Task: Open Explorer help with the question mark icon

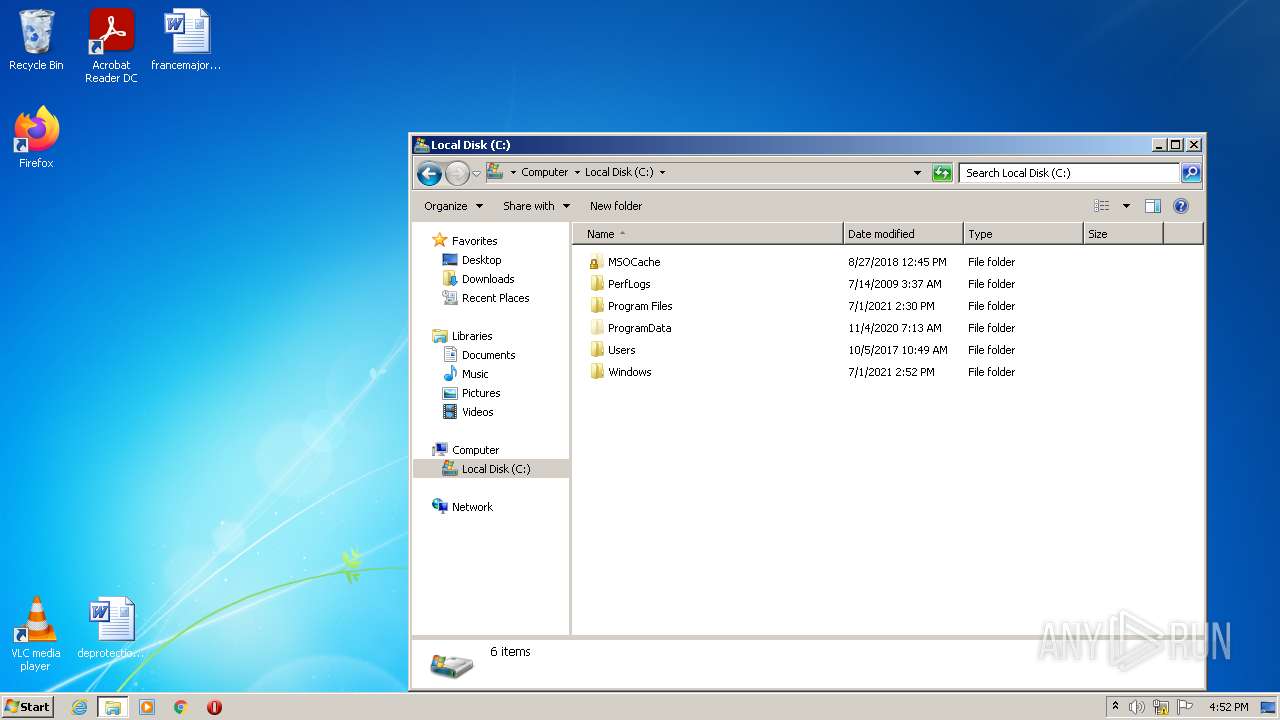Action: [1181, 206]
